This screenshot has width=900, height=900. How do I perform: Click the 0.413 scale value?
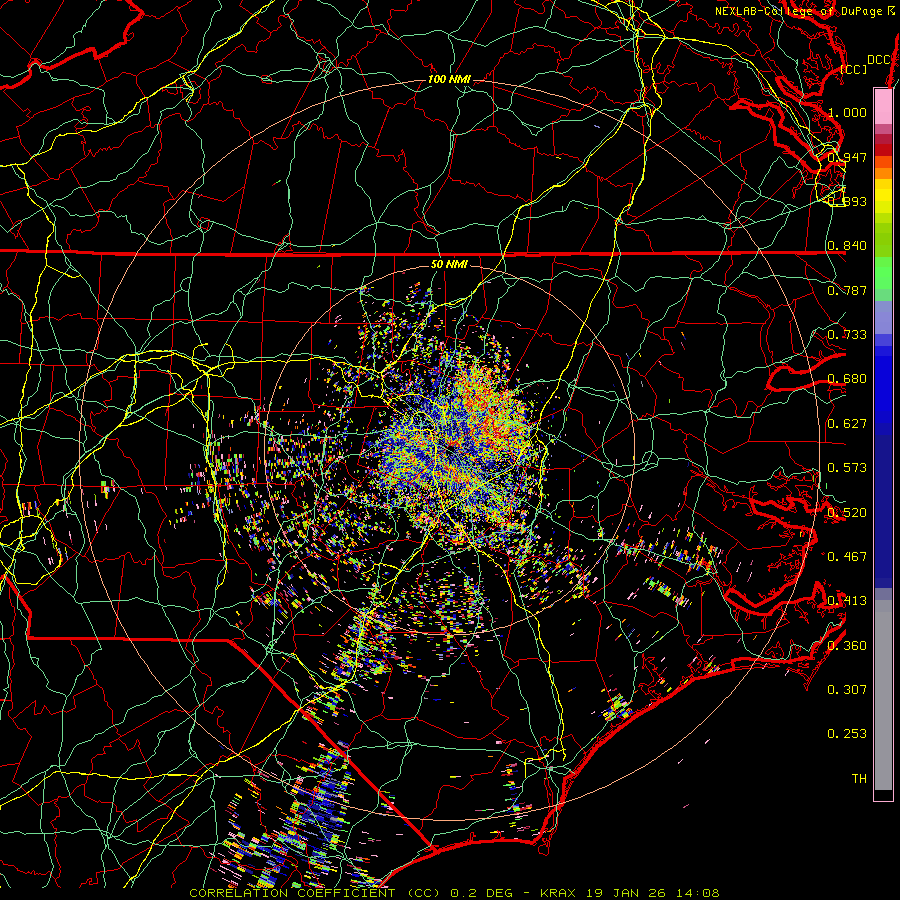pos(847,601)
